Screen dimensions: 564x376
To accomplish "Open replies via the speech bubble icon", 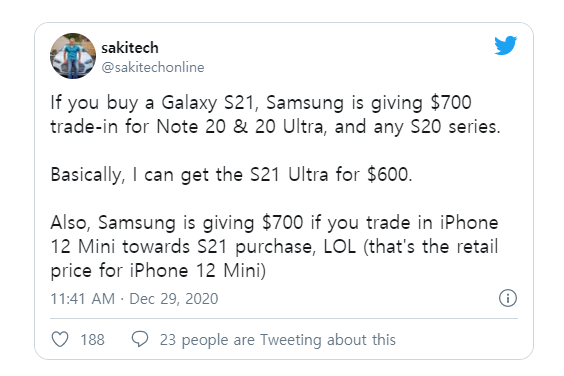I will pyautogui.click(x=140, y=339).
